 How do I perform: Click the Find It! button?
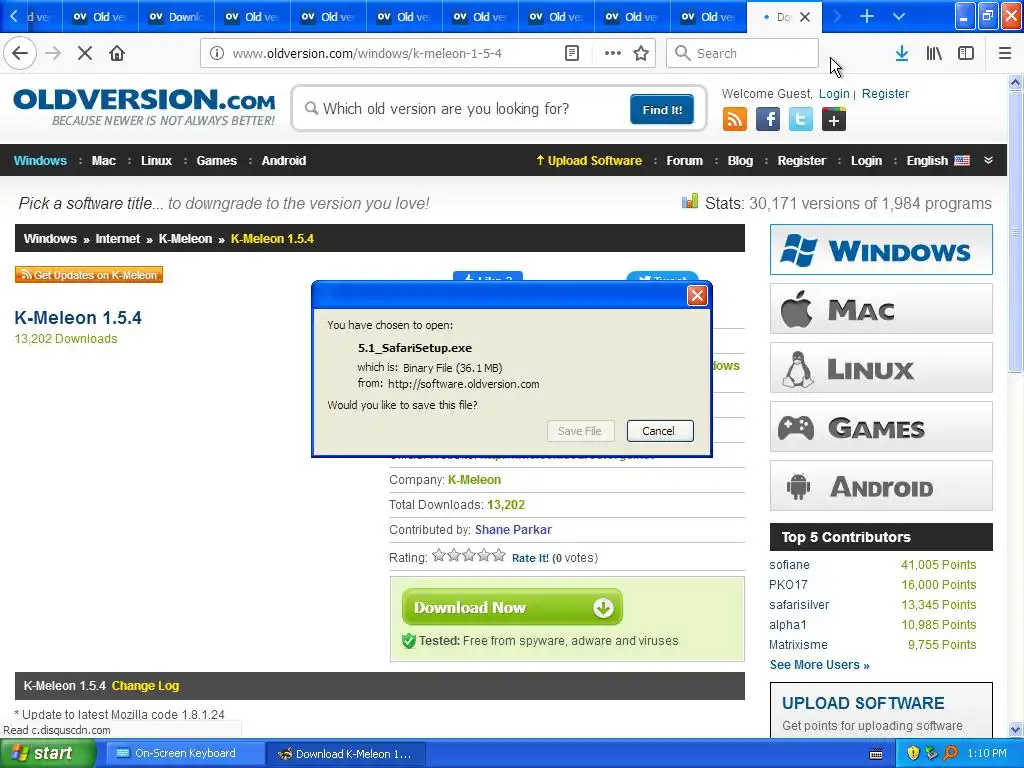tap(662, 109)
